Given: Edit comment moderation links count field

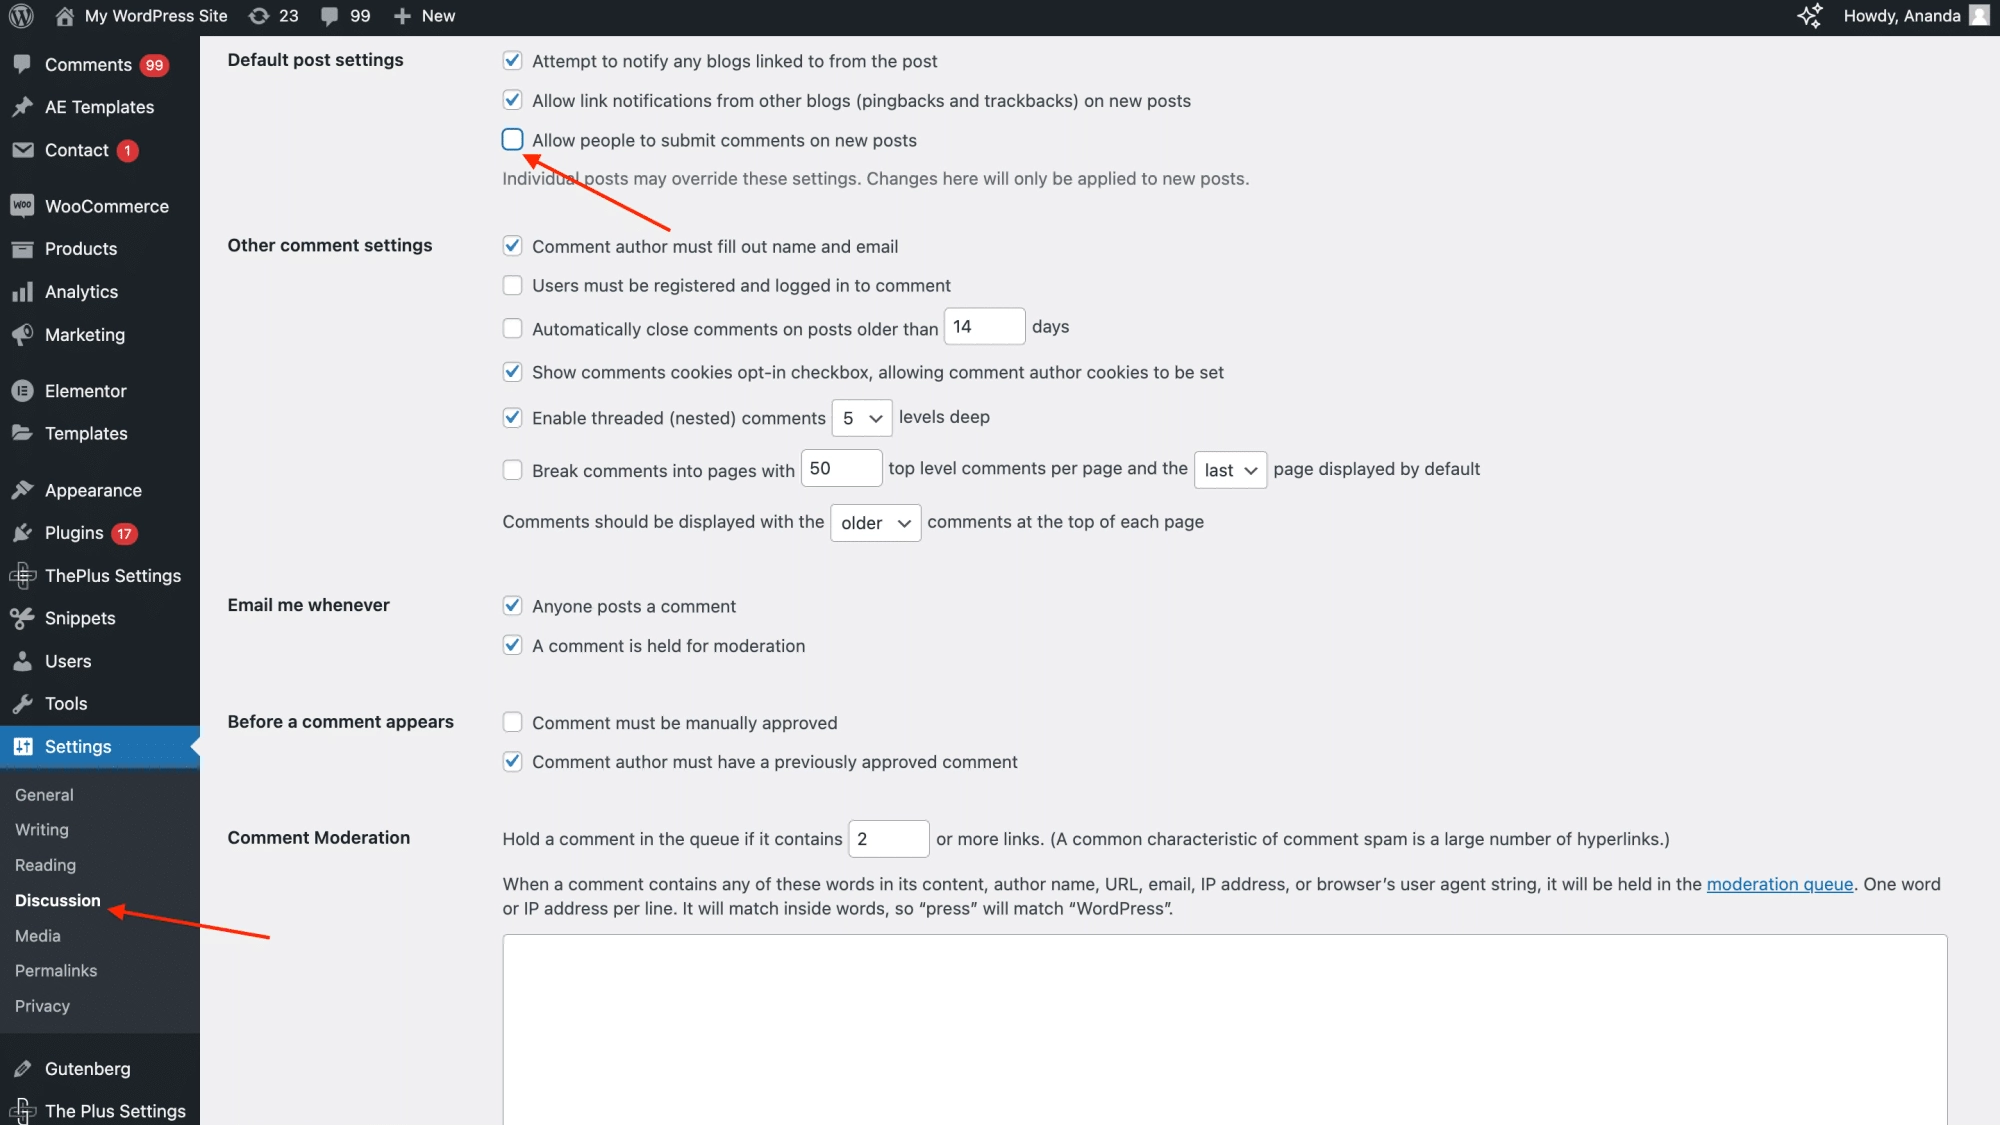Looking at the screenshot, I should 887,838.
